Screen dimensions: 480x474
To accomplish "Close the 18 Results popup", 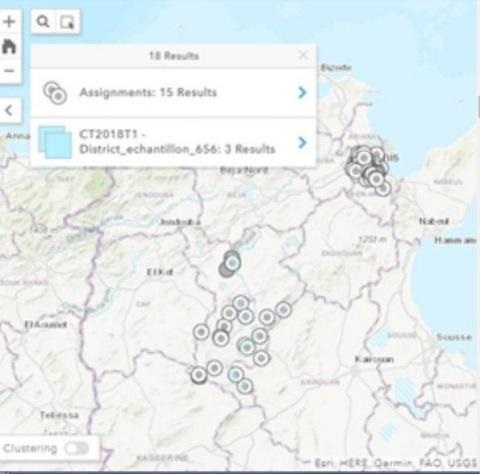I will pos(303,55).
